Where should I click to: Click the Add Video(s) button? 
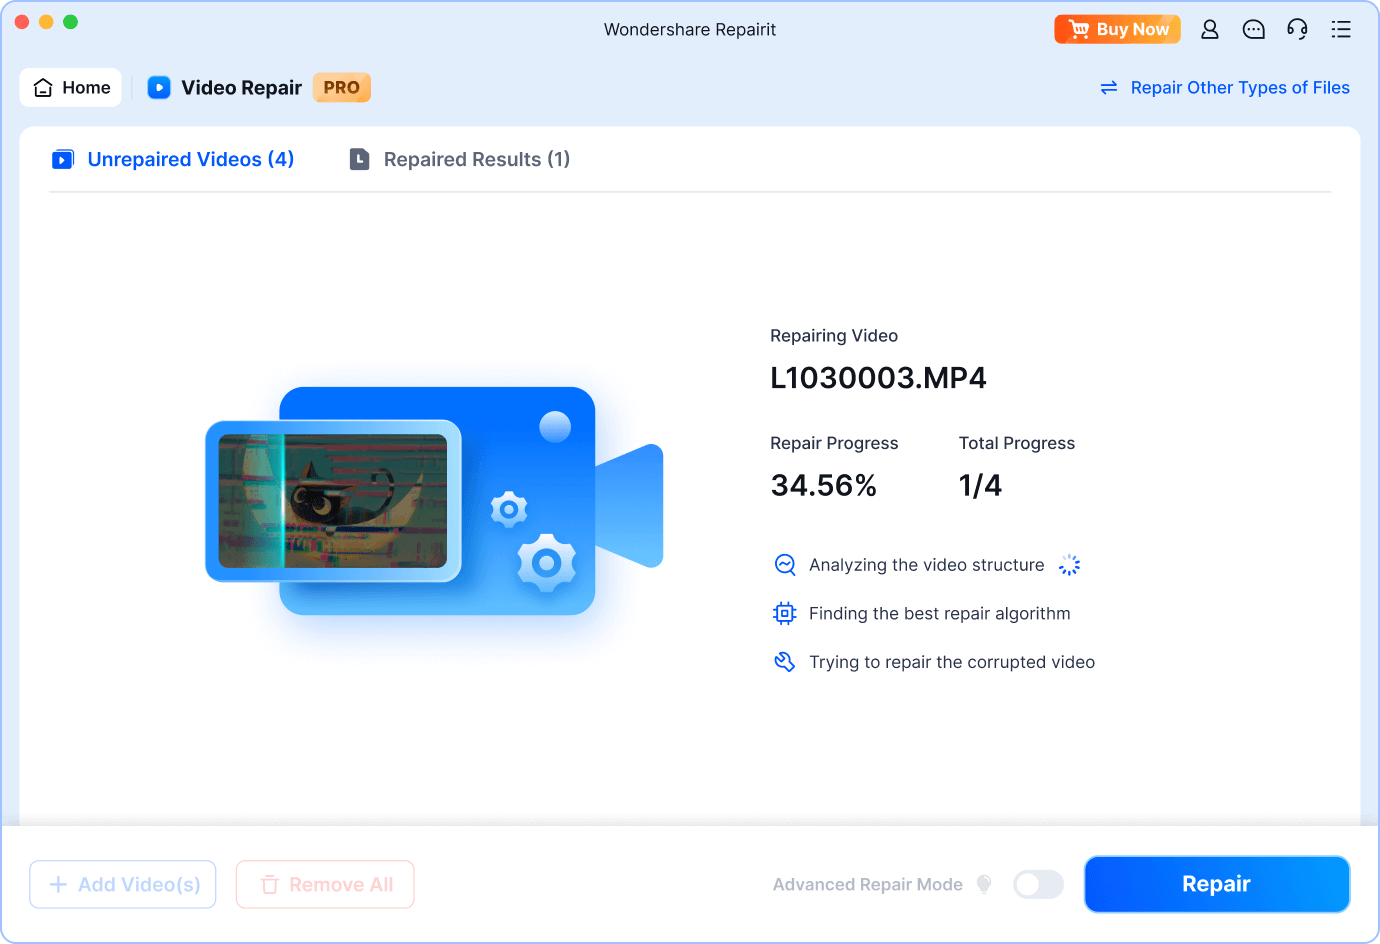[123, 884]
